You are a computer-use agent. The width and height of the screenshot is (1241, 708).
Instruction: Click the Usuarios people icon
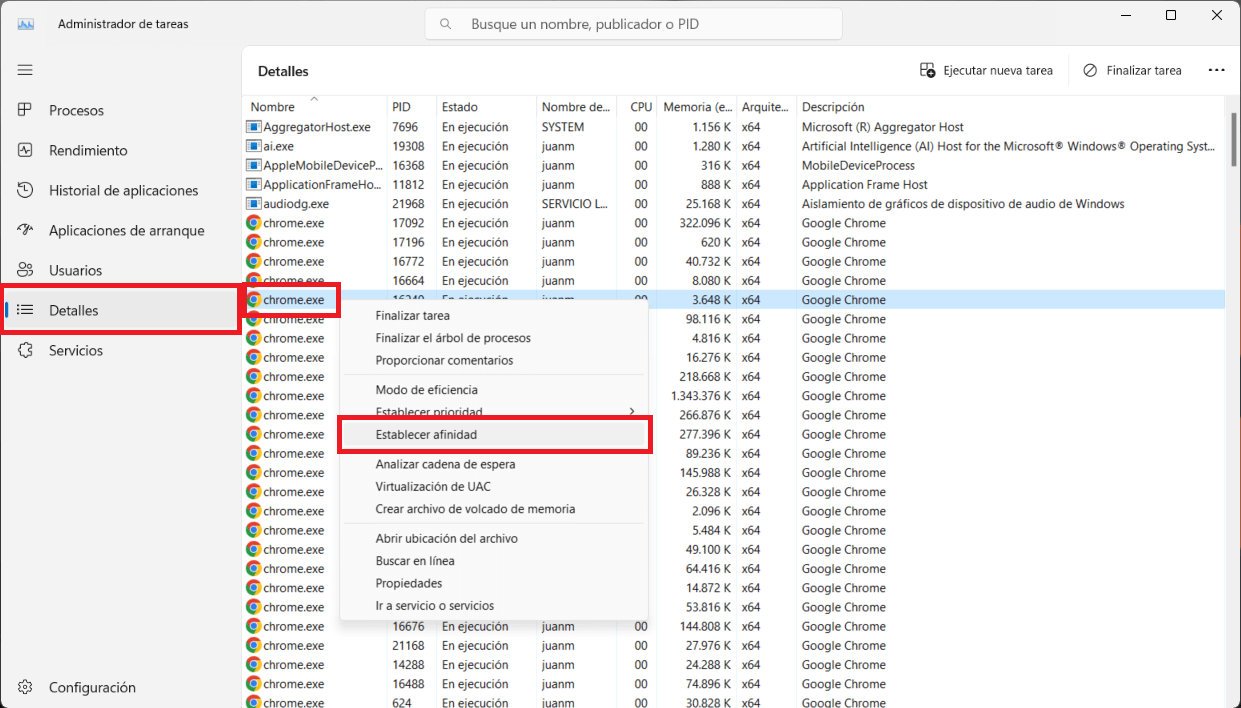click(25, 270)
